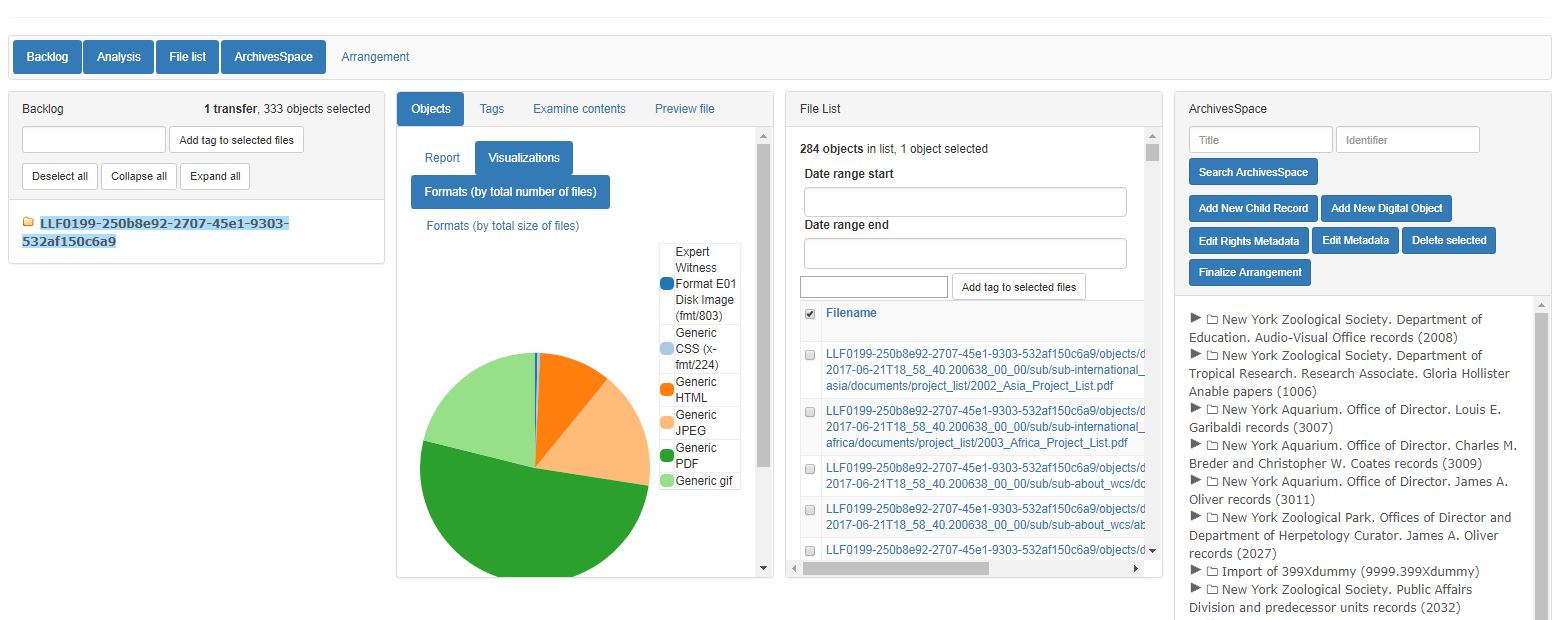Expand the Public Affairs Division records node
This screenshot has width=1561, height=620.
click(x=1195, y=589)
